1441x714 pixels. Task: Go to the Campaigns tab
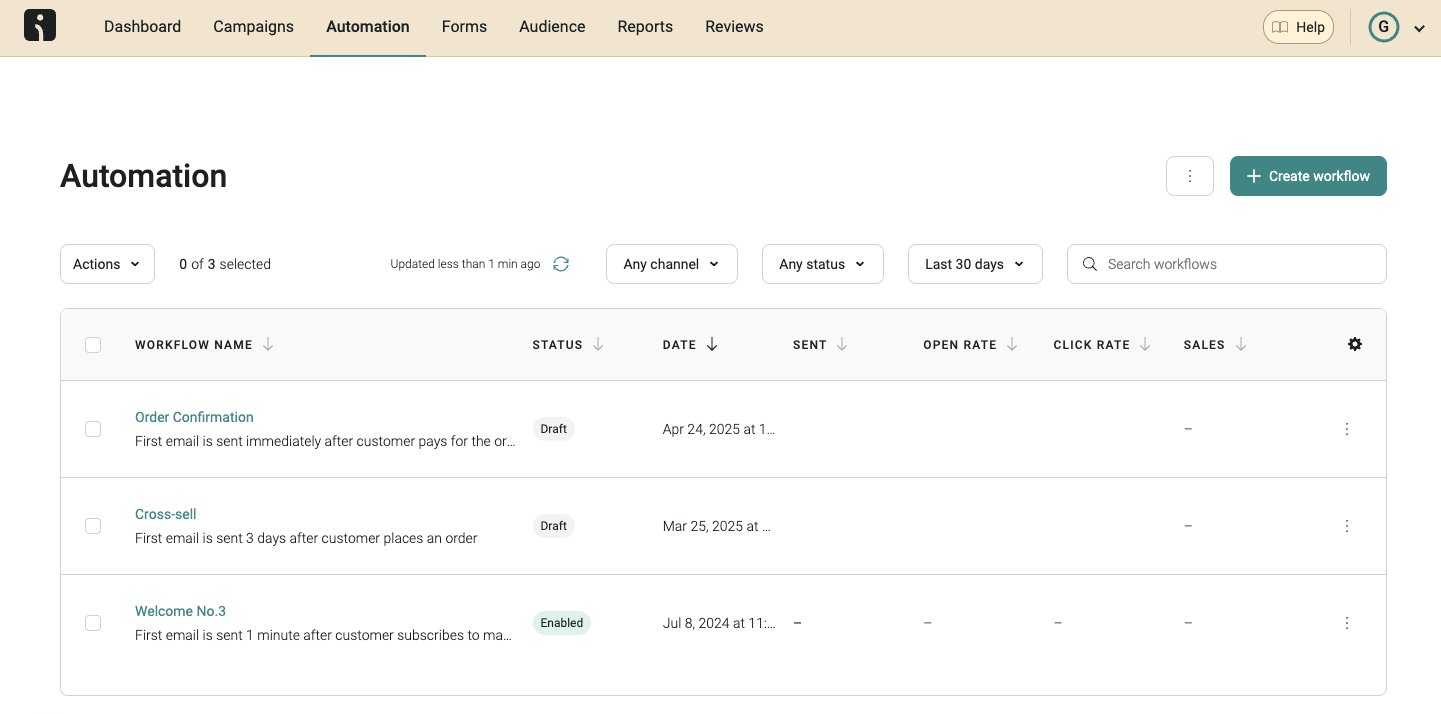(253, 27)
